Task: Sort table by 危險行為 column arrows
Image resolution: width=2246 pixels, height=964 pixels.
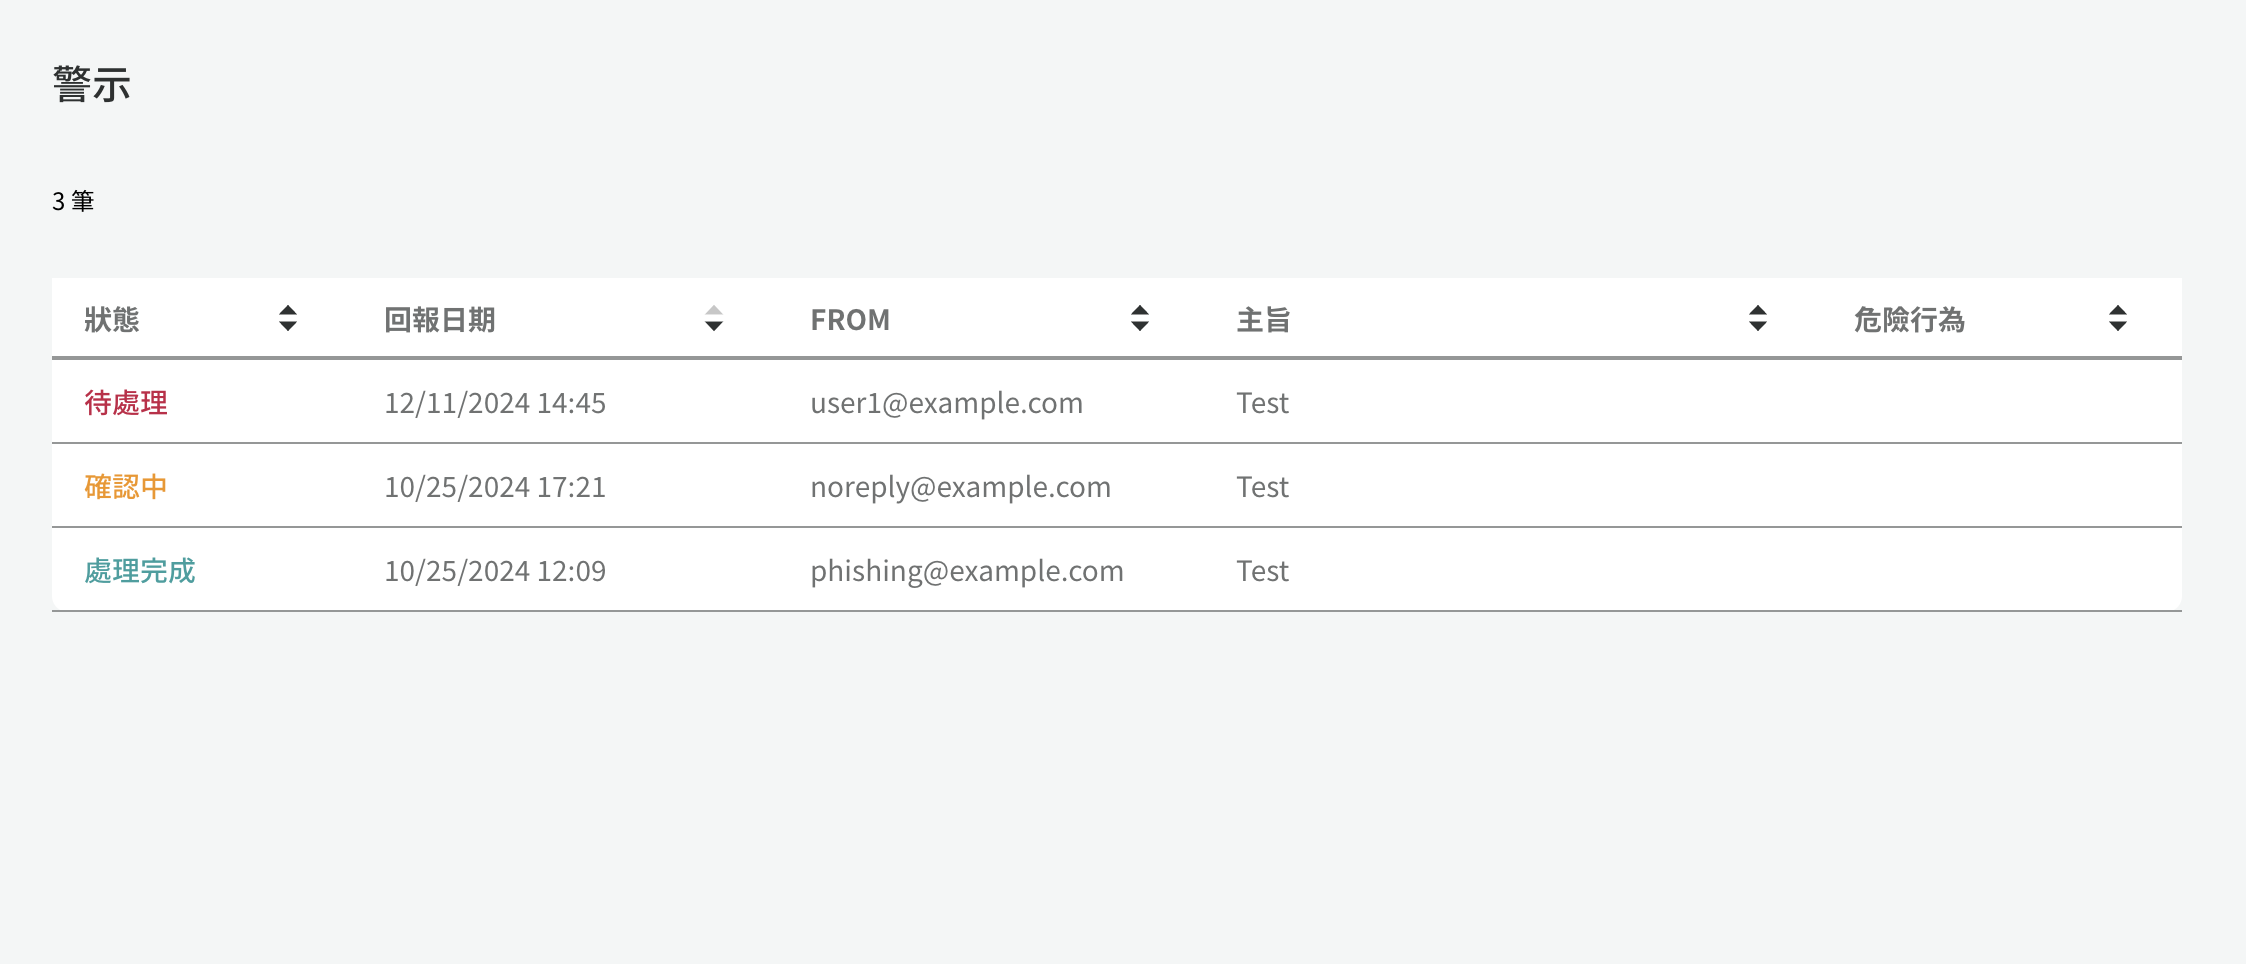Action: (x=2118, y=318)
